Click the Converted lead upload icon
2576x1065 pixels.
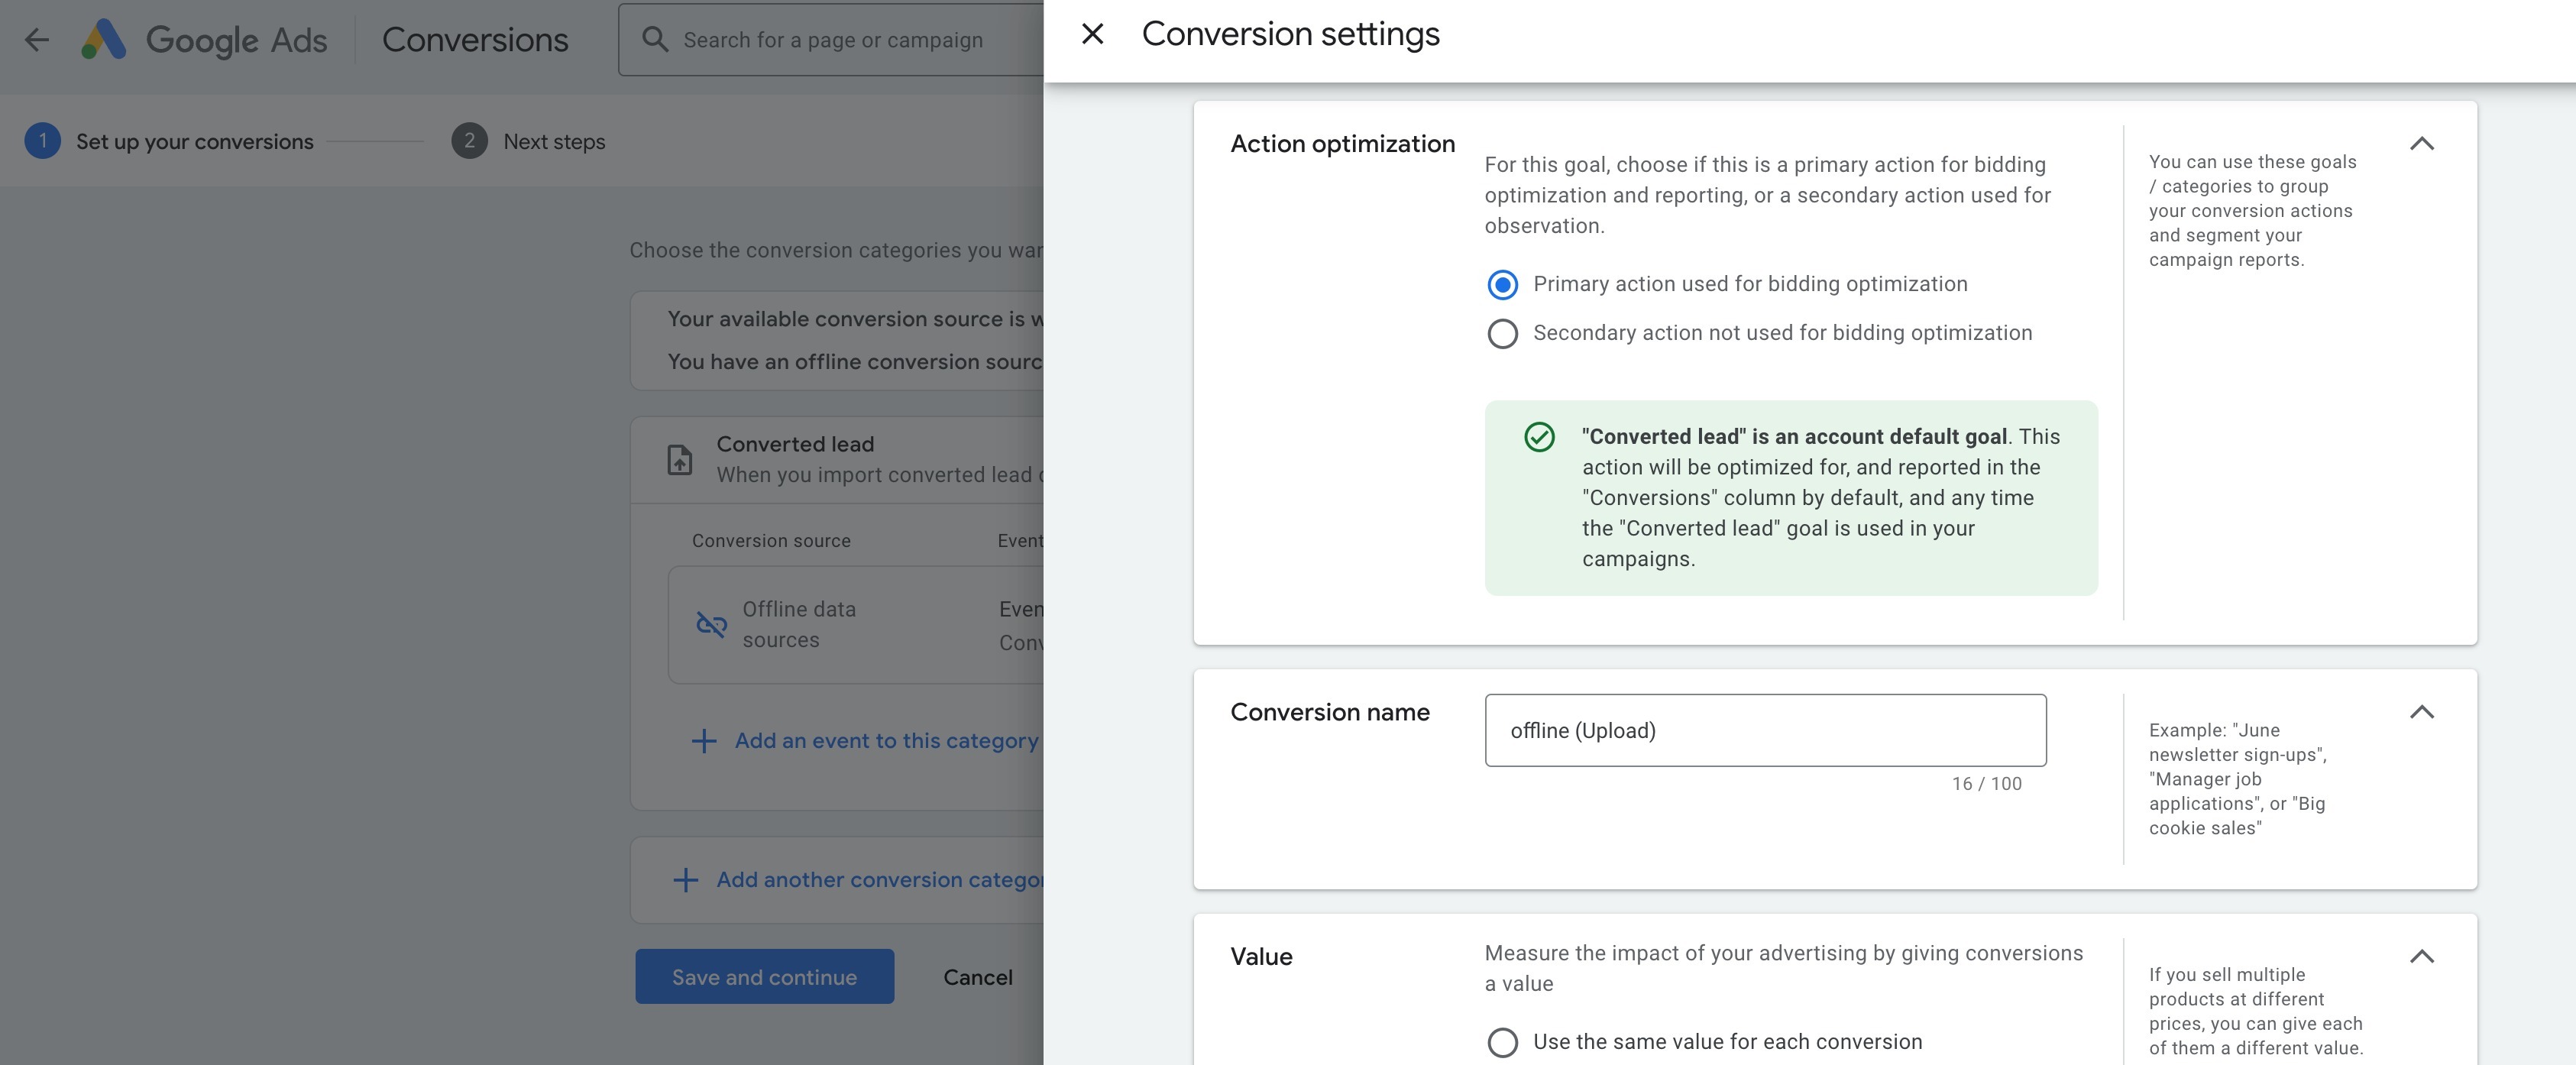click(680, 460)
